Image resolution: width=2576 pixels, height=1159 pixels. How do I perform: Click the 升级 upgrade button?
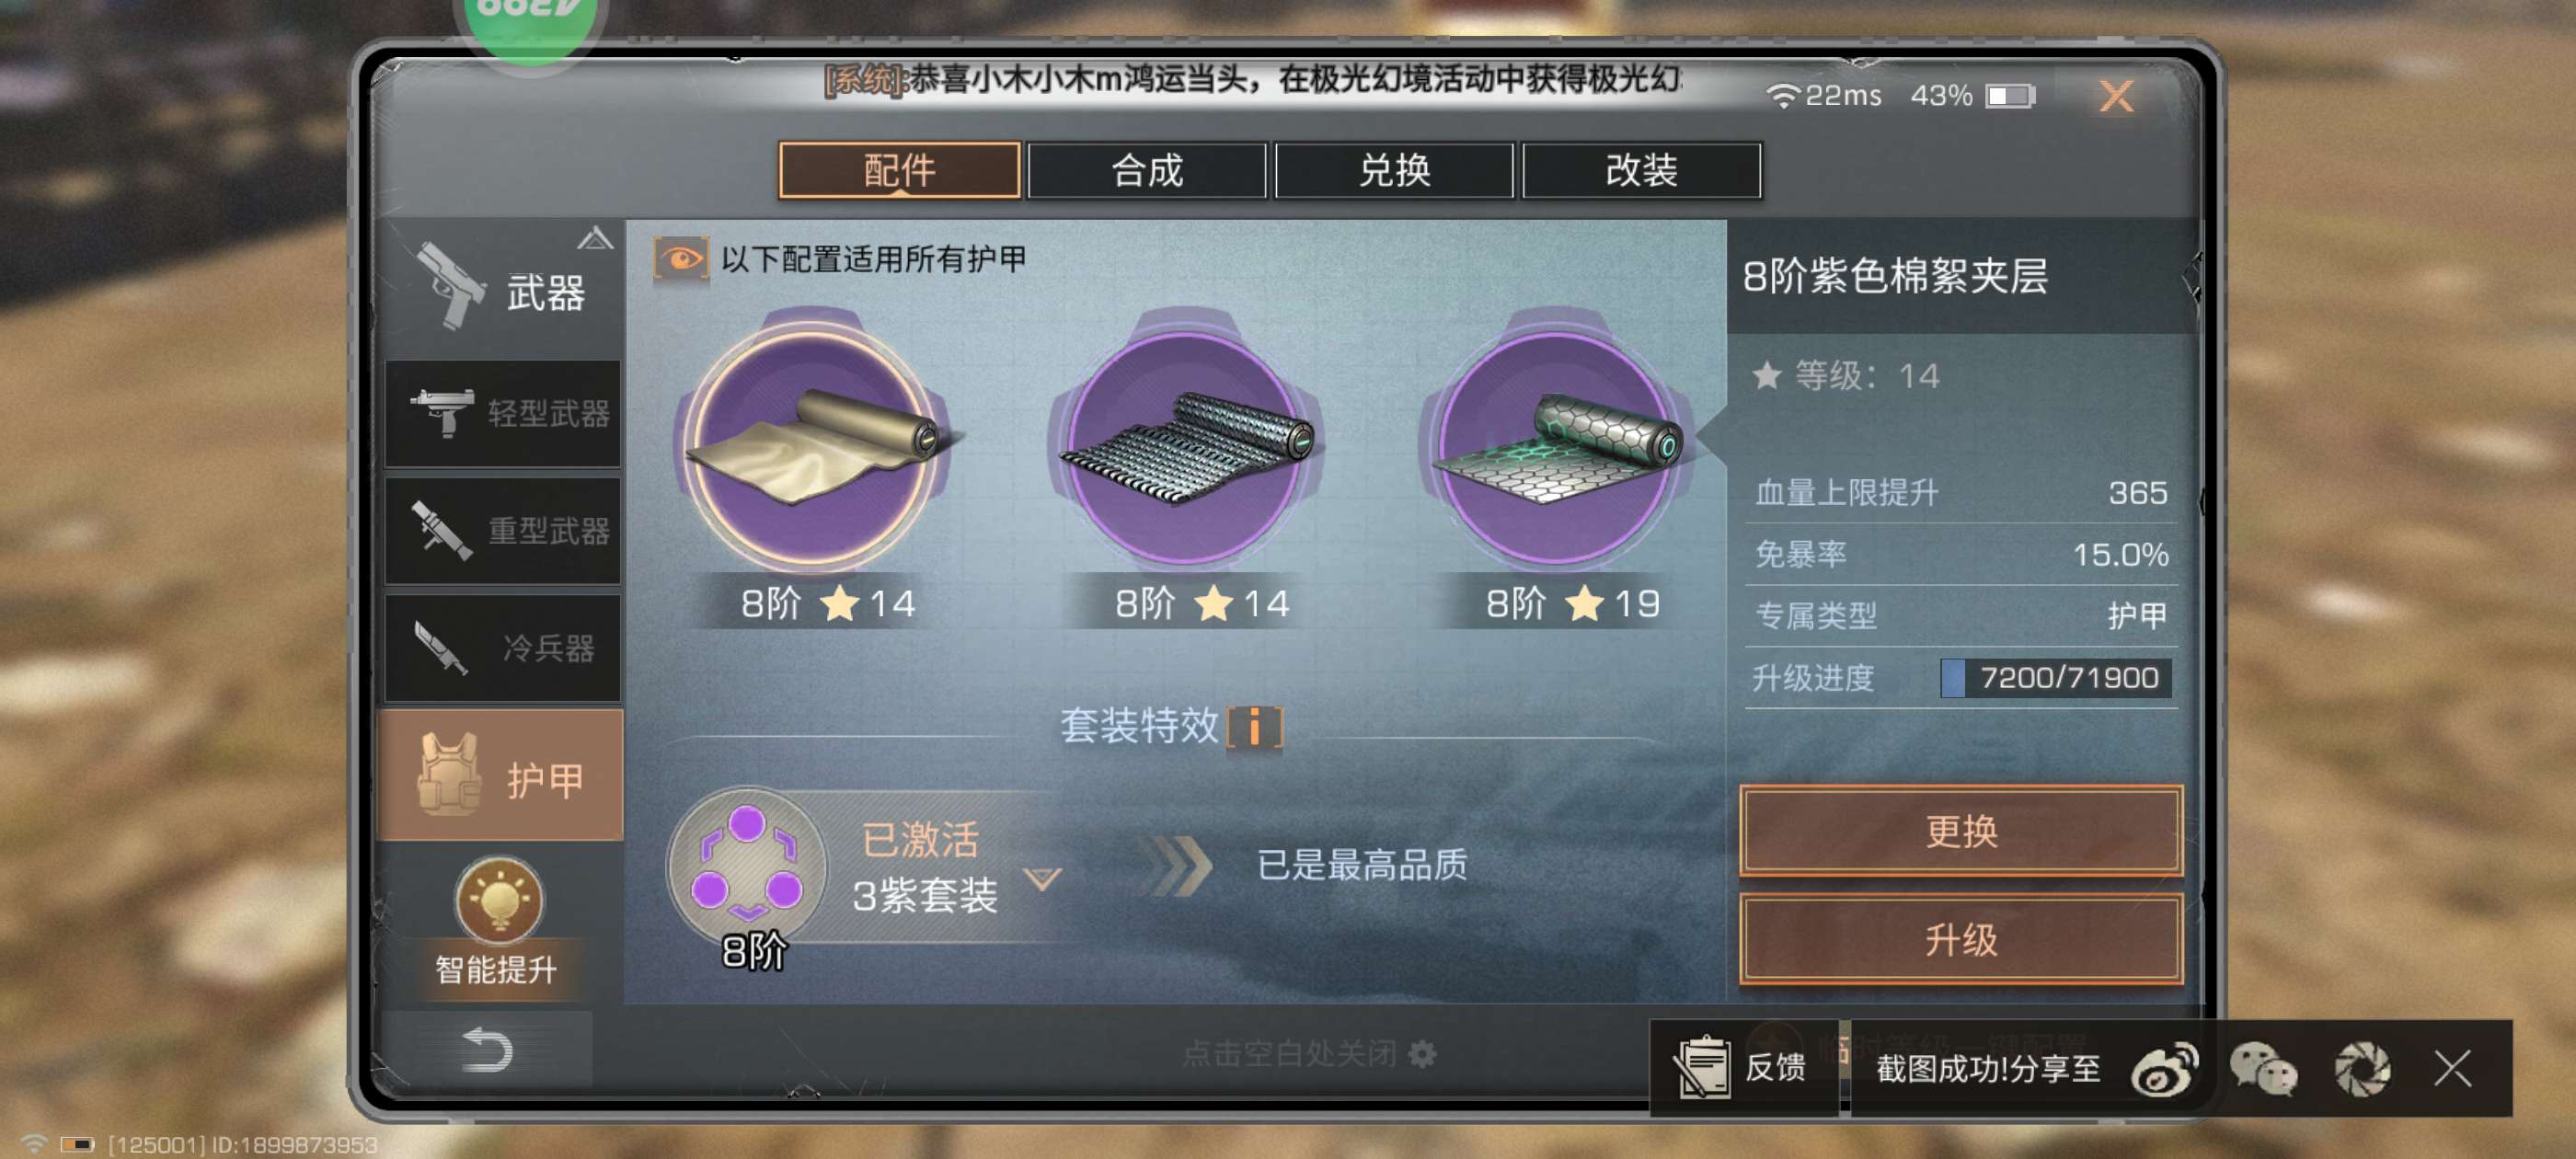click(1961, 939)
